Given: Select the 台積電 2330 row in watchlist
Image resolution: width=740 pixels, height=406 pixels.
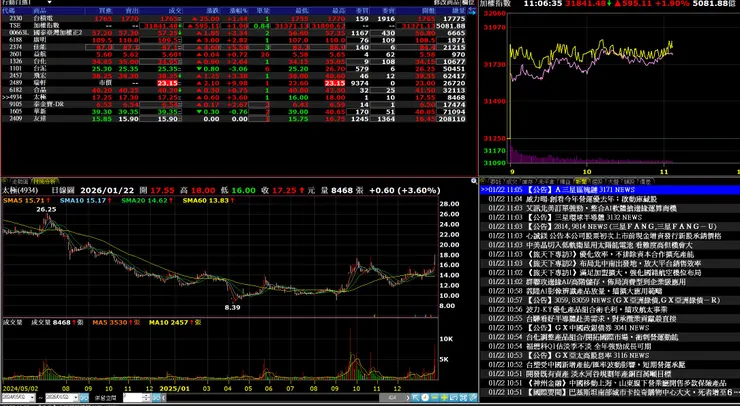Looking at the screenshot, I should (x=234, y=19).
